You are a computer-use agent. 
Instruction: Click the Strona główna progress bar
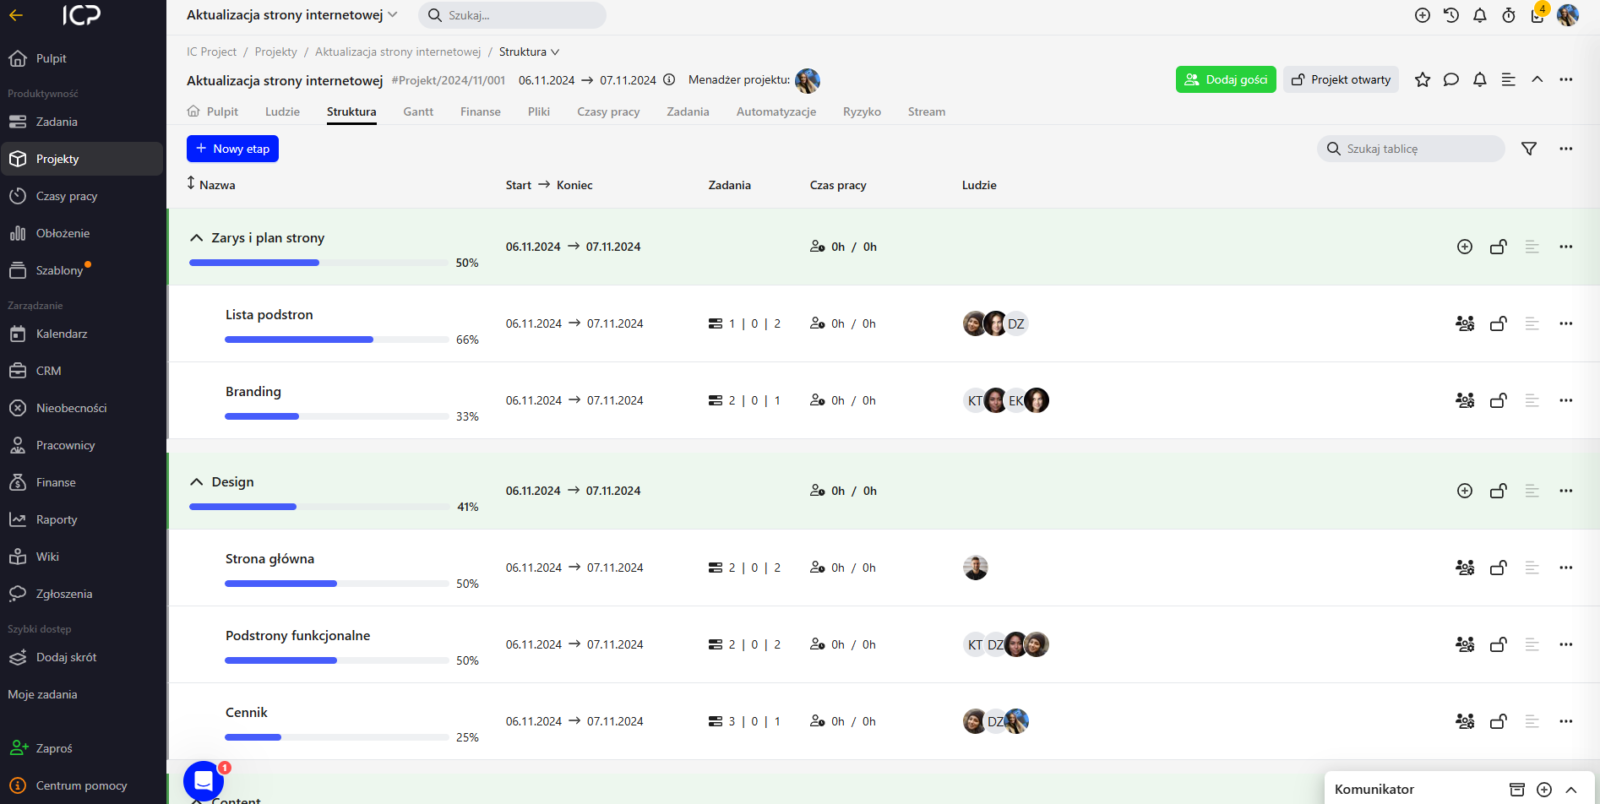pos(336,584)
